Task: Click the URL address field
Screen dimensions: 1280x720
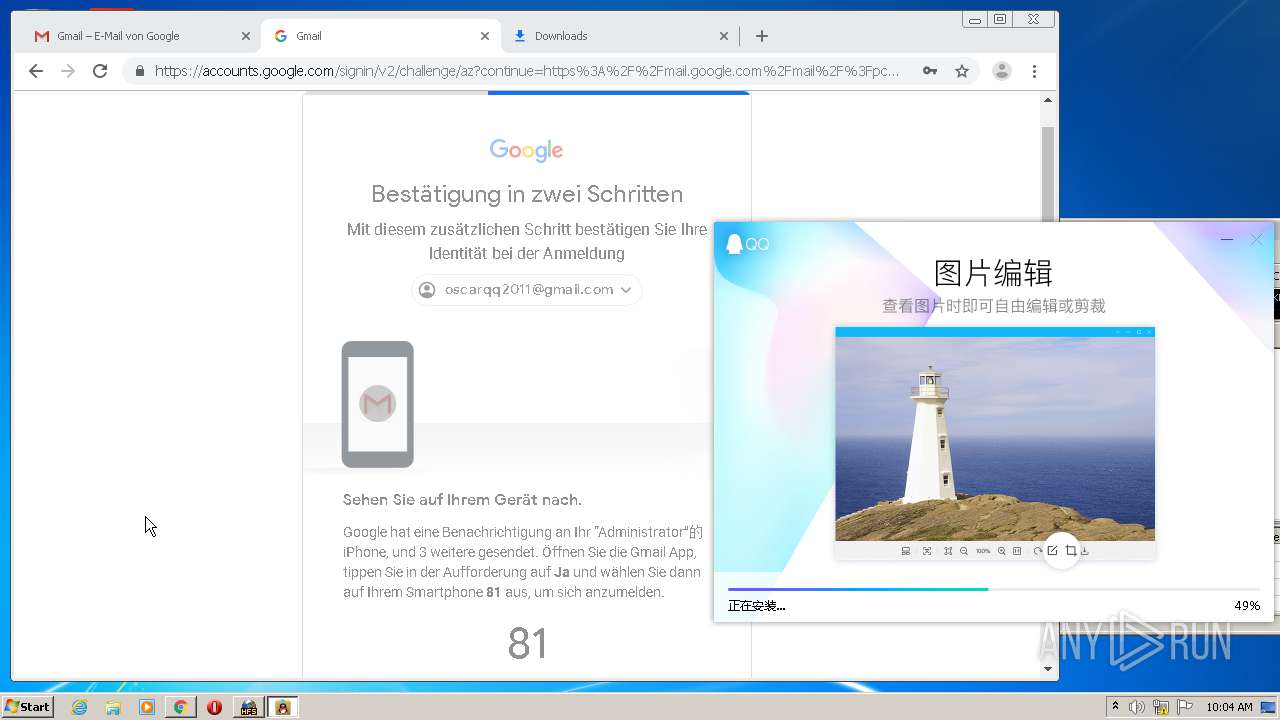Action: (x=527, y=71)
